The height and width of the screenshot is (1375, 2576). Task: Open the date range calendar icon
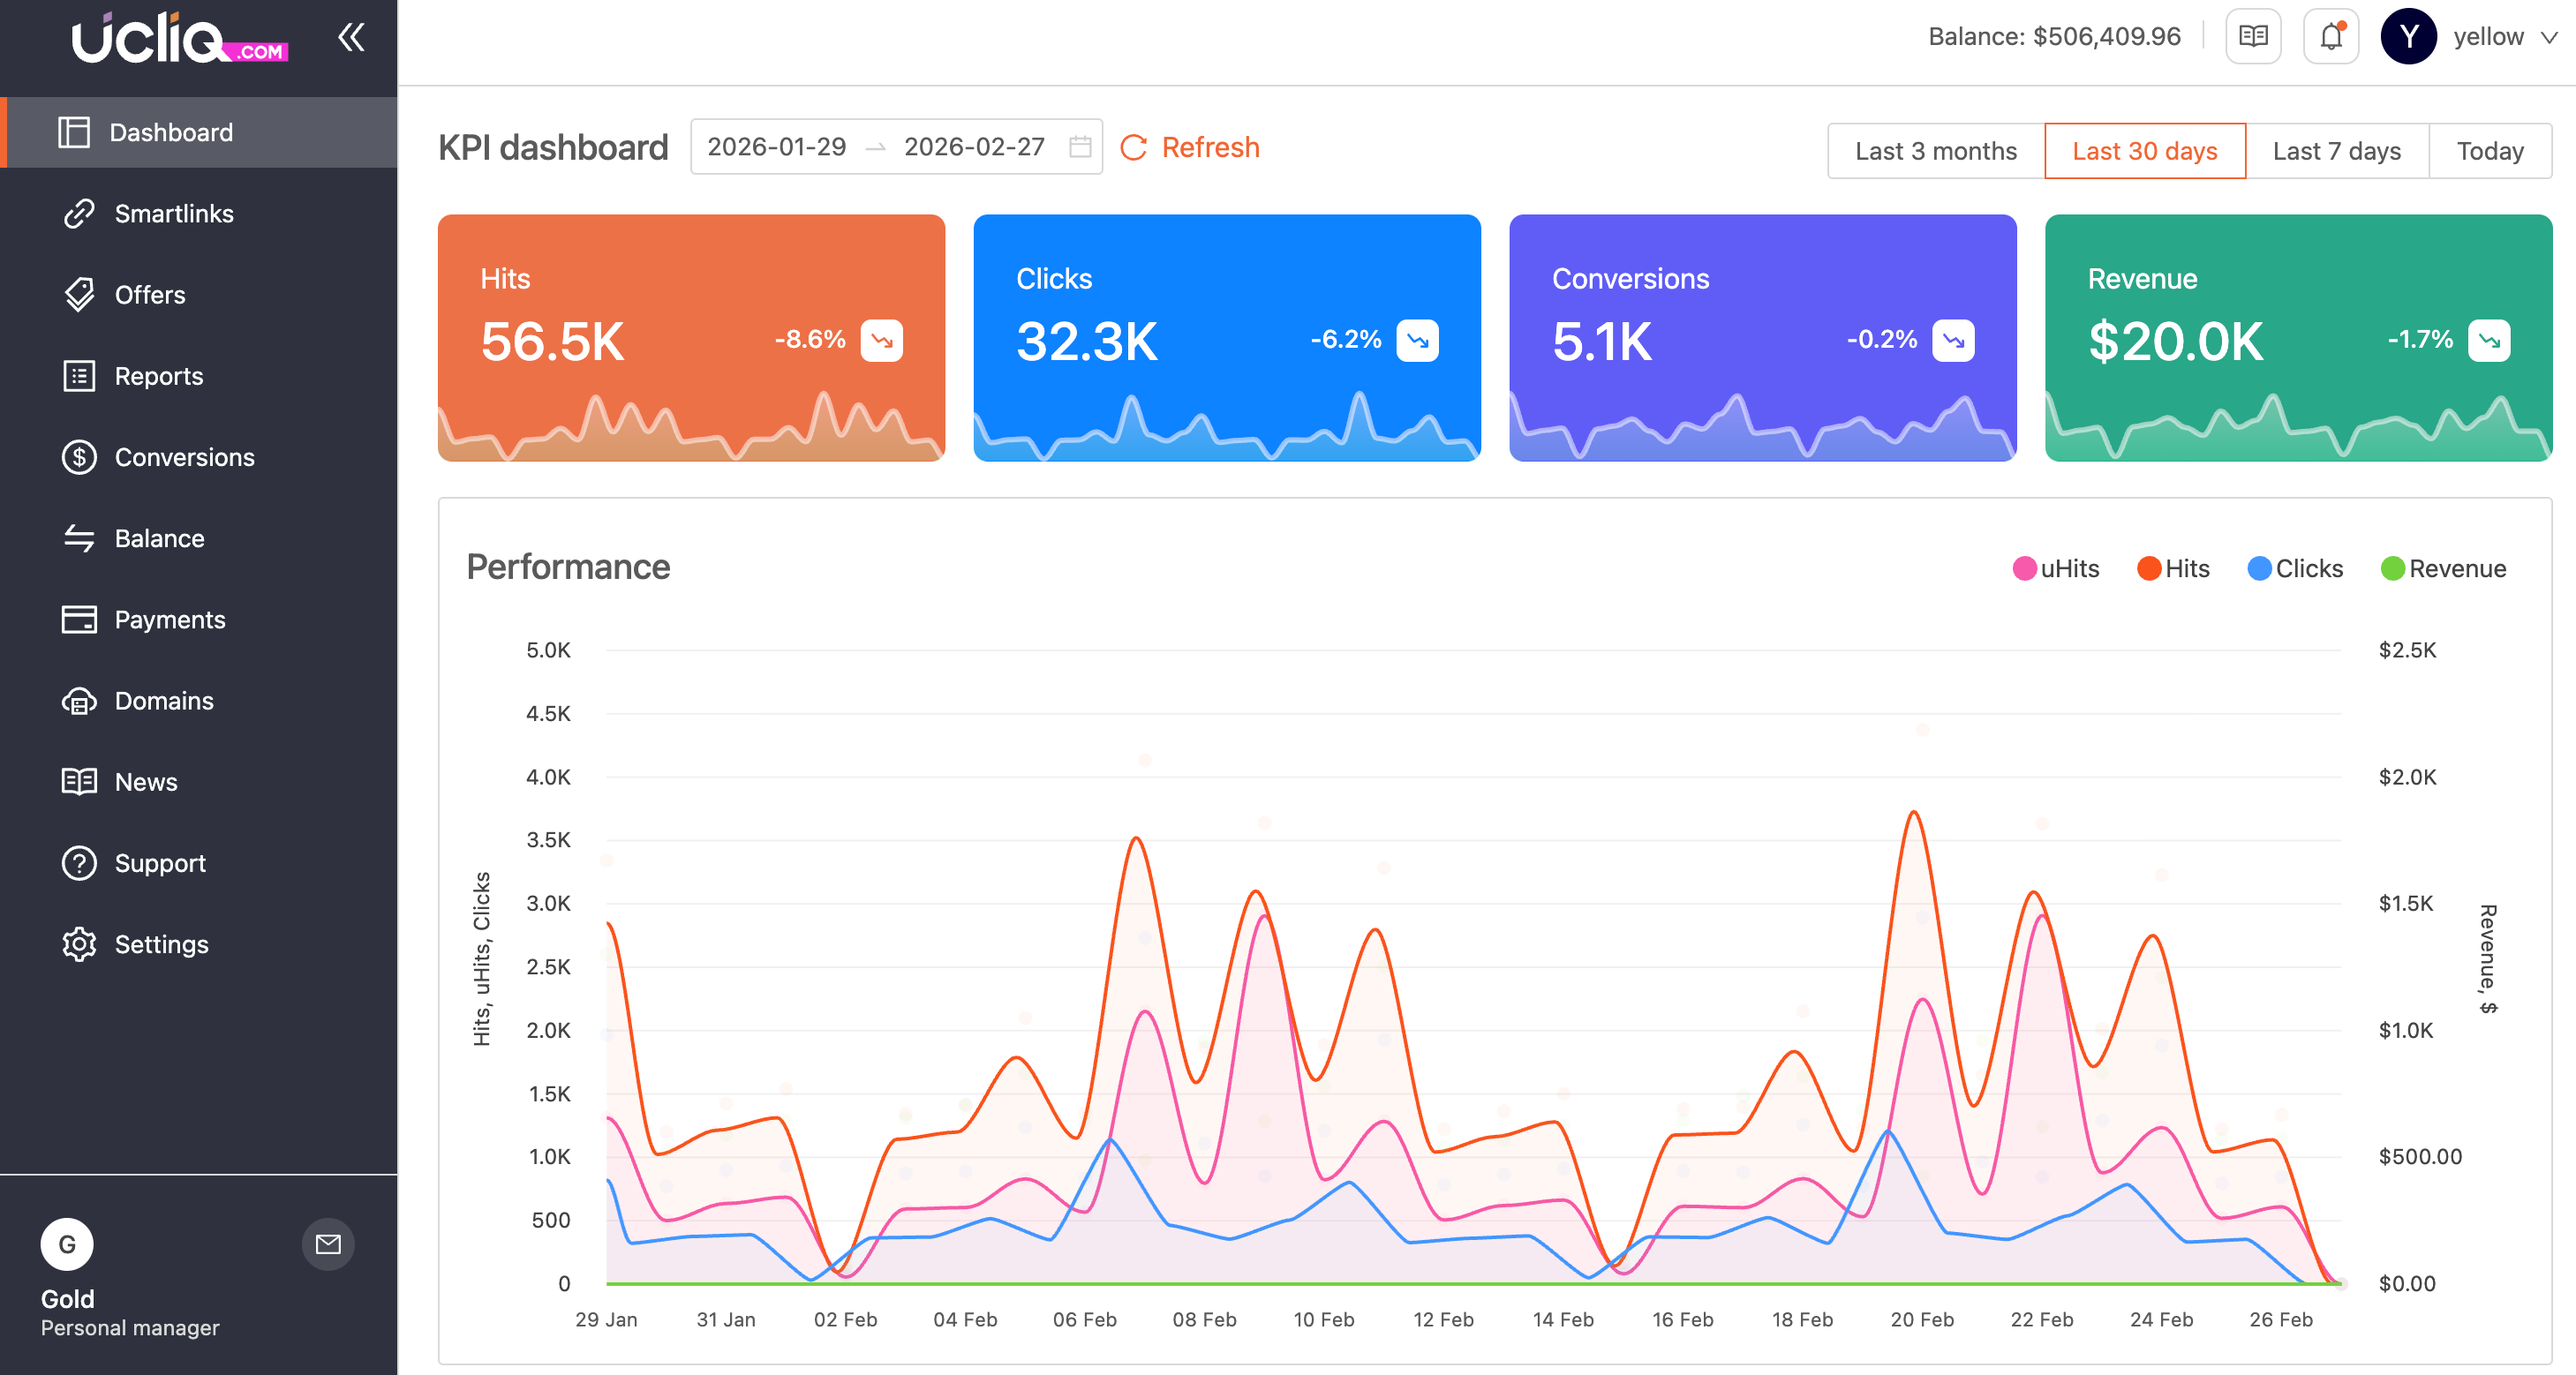pyautogui.click(x=1080, y=147)
